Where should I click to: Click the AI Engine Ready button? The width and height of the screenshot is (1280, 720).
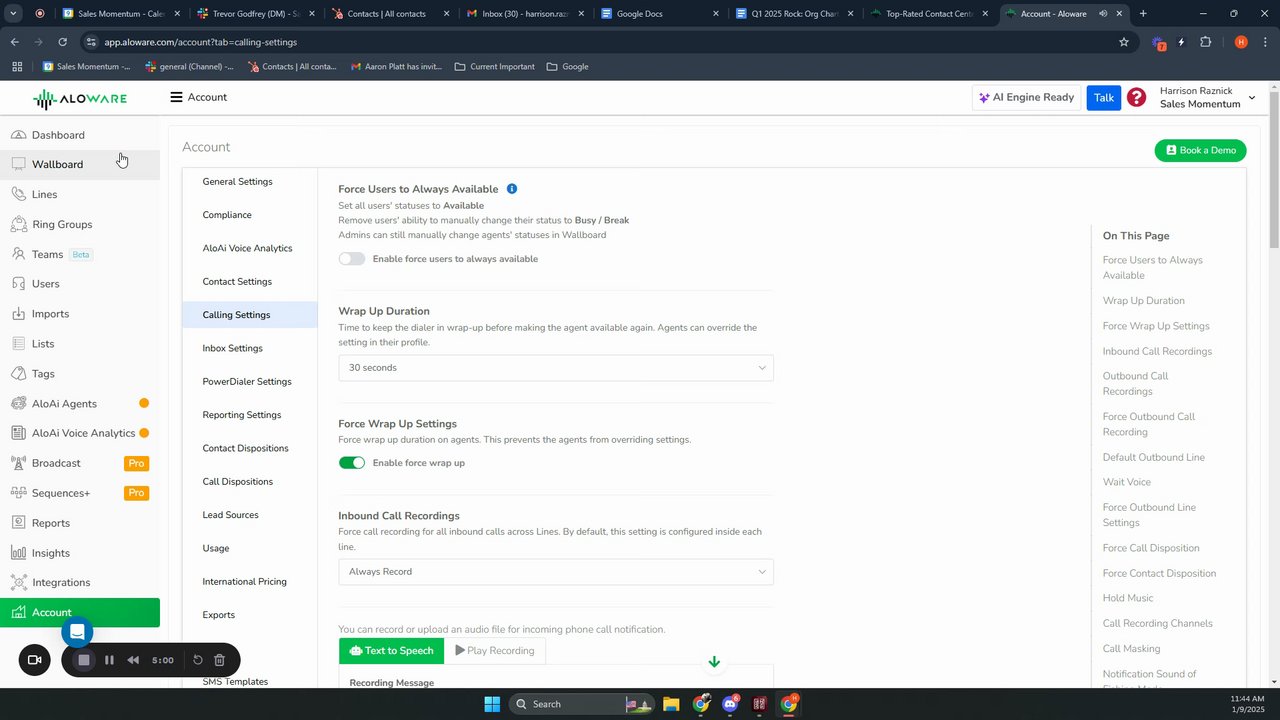pyautogui.click(x=1027, y=97)
